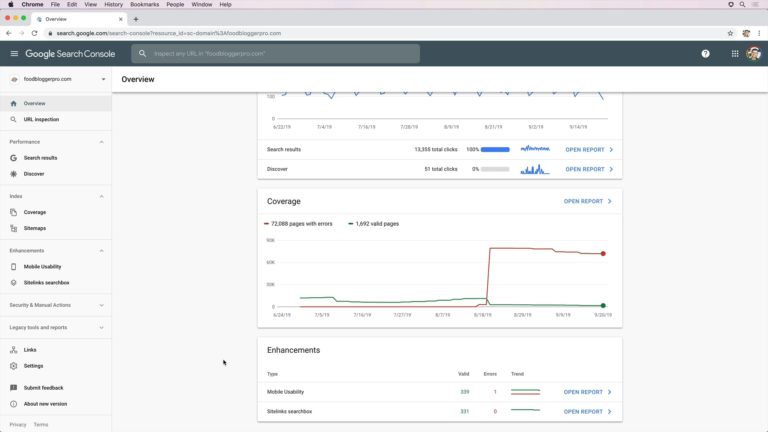
Task: Toggle 1,692 valid pages legend
Action: [x=373, y=224]
